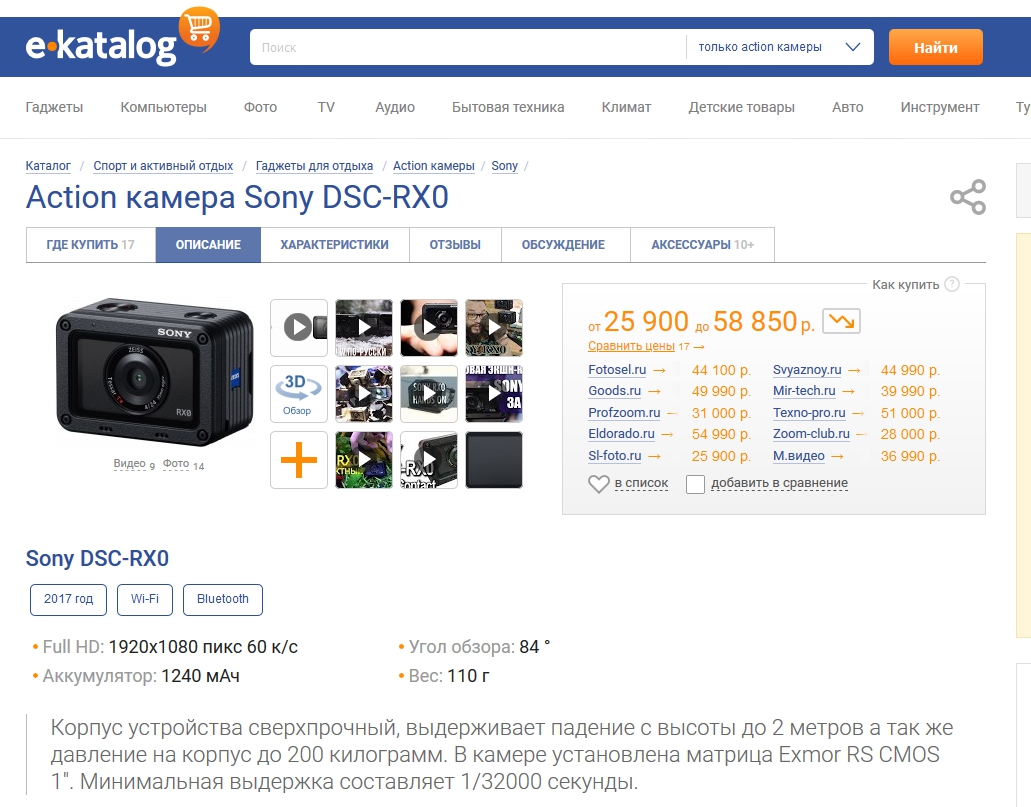The image size is (1031, 807).
Task: Click the question mark next to Как купить
Action: (952, 284)
